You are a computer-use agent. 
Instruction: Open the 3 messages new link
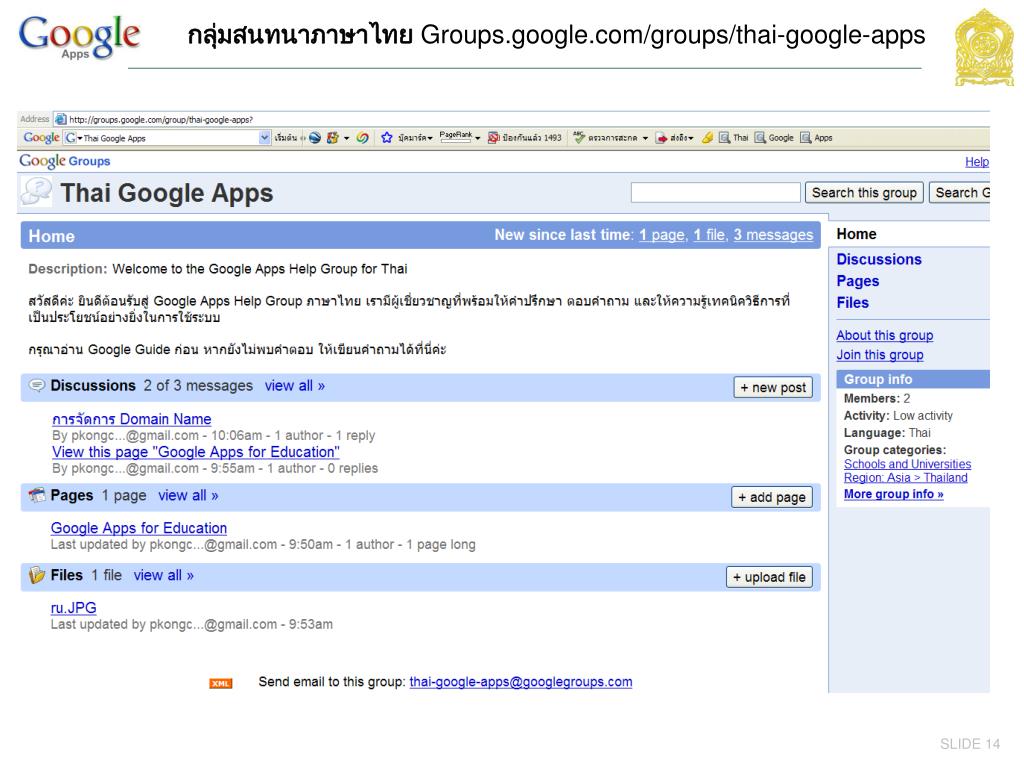pos(773,235)
